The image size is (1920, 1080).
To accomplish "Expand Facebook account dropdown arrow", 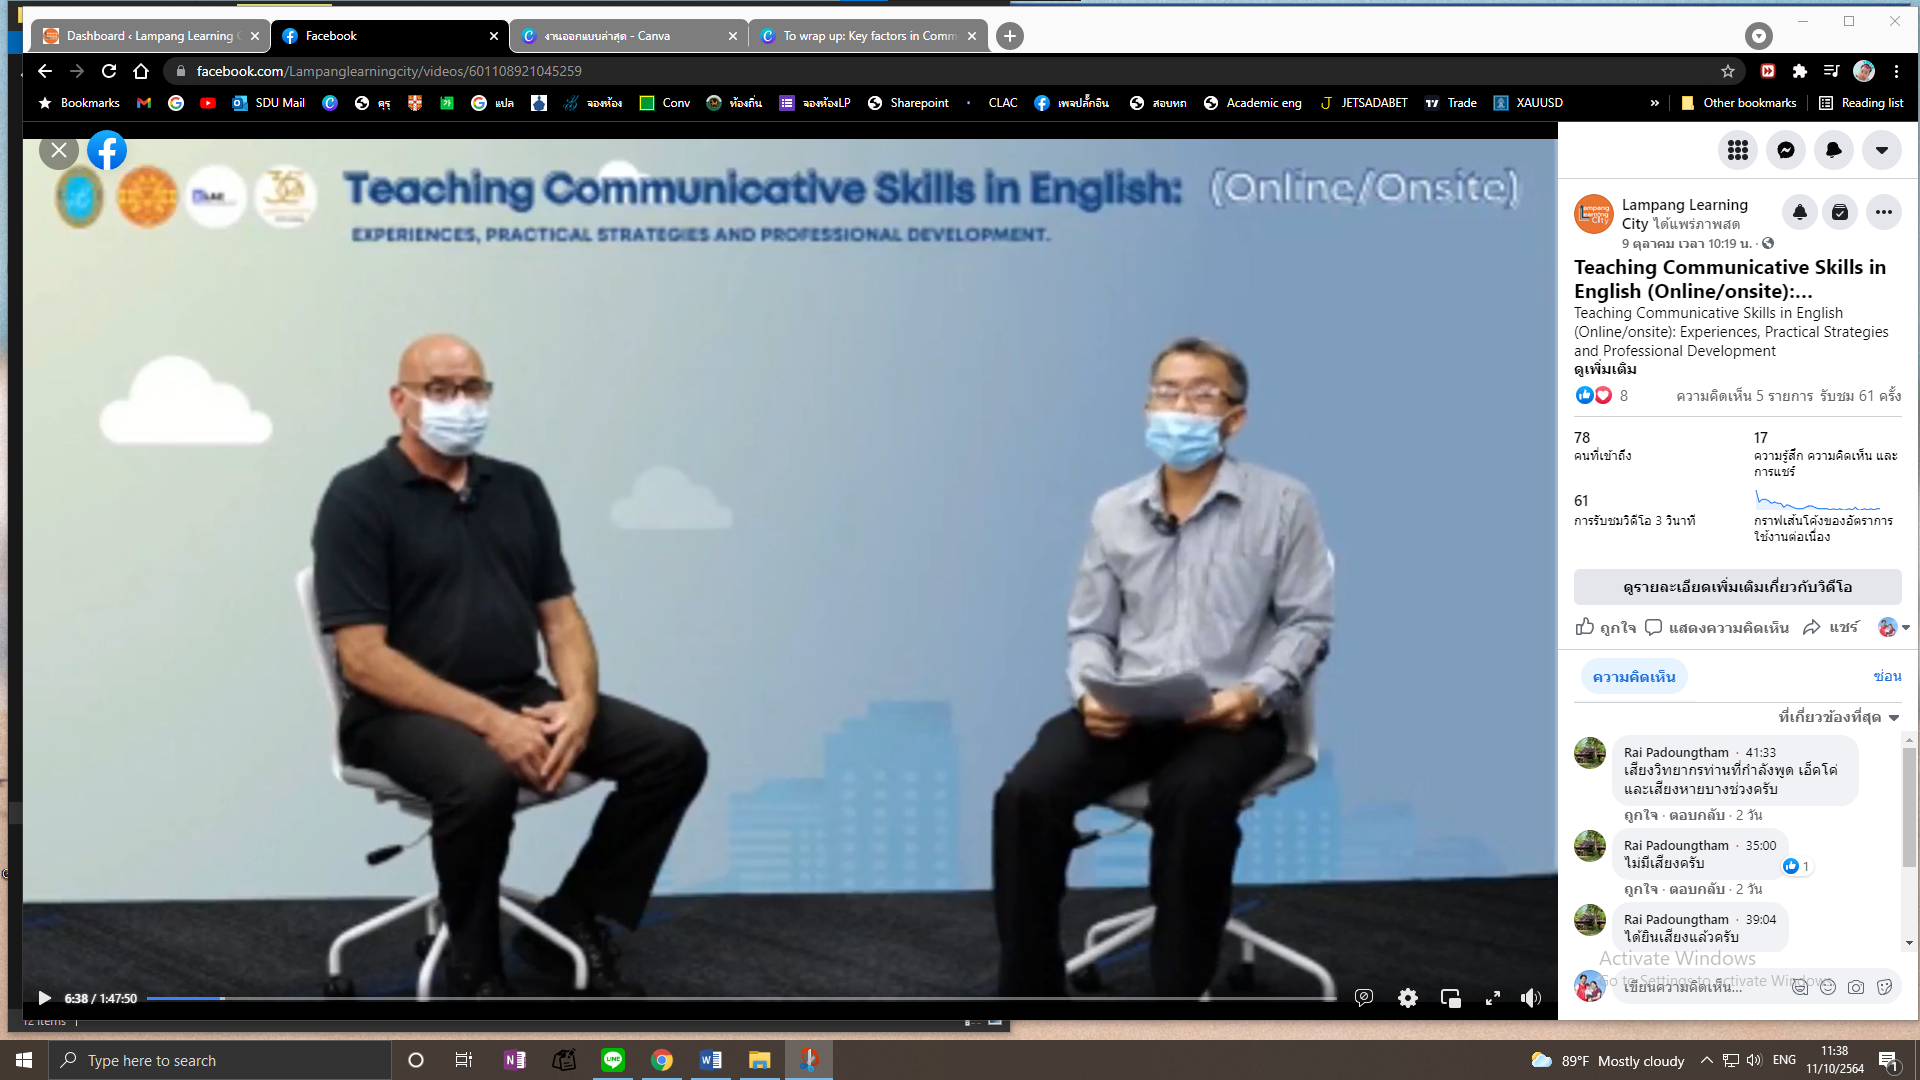I will (x=1881, y=150).
